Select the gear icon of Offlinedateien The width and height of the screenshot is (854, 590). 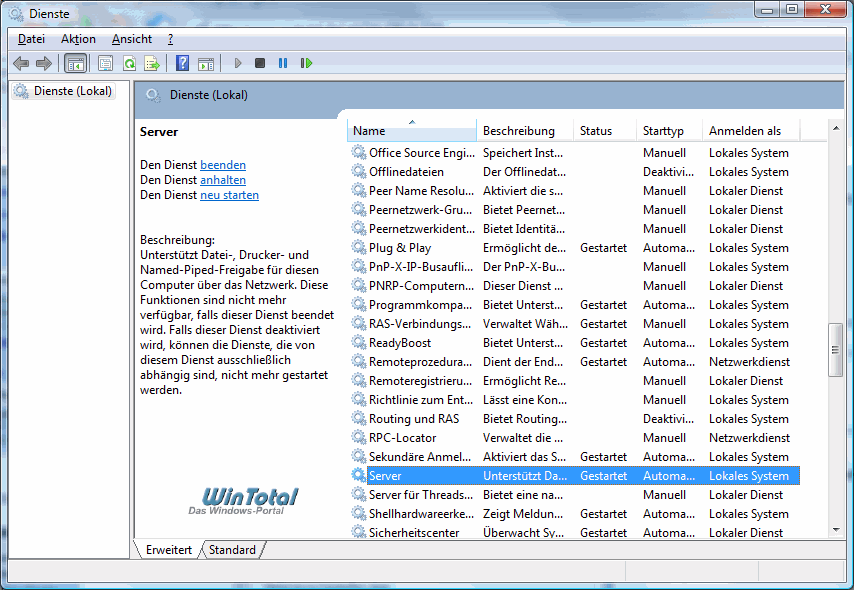click(x=358, y=171)
